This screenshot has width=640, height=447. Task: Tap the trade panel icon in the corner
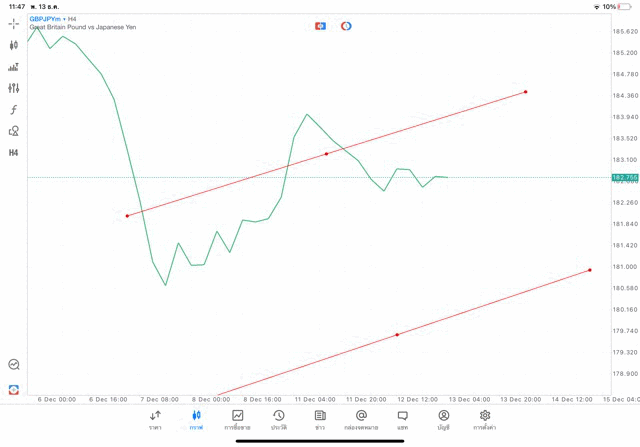tap(14, 389)
